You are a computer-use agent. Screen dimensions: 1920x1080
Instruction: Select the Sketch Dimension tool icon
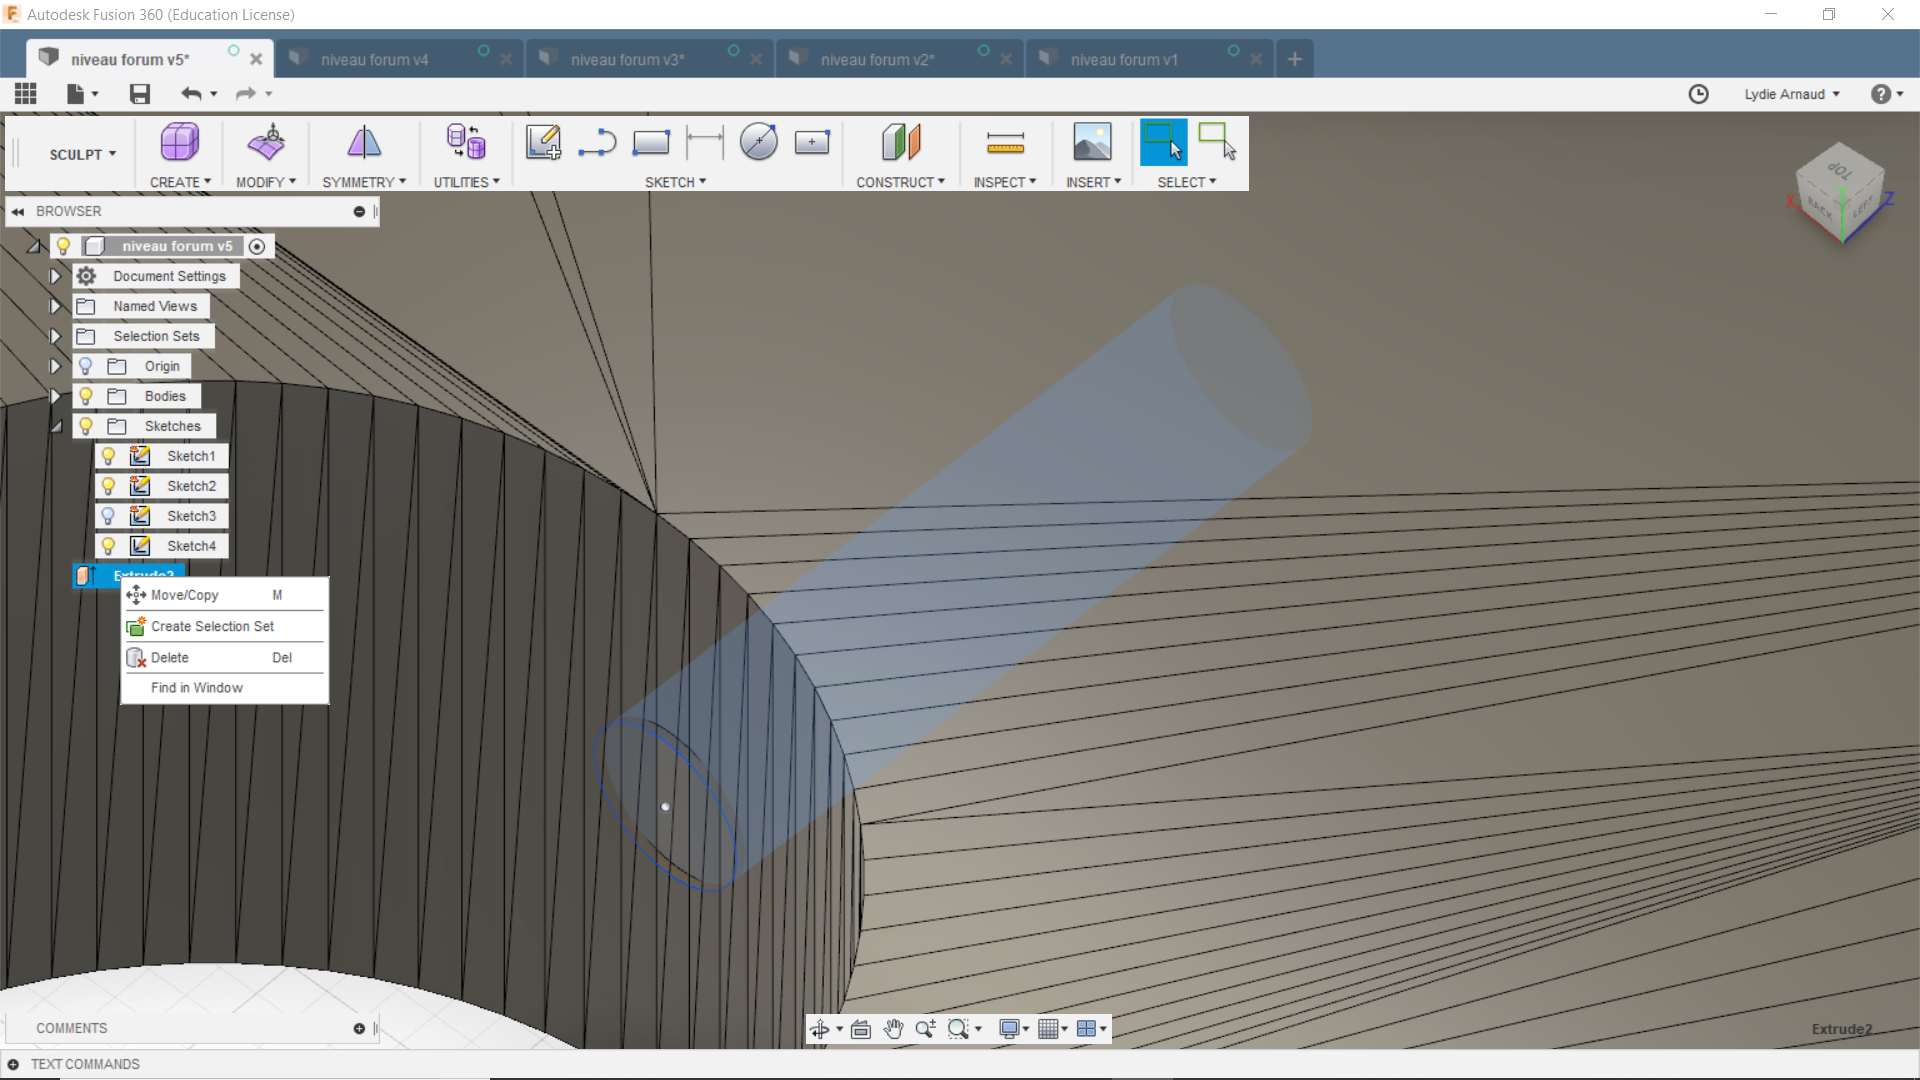pyautogui.click(x=705, y=143)
